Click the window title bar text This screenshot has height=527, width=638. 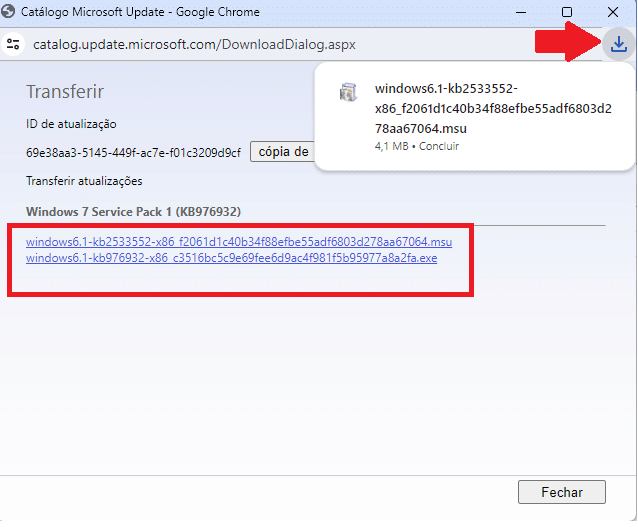(x=141, y=12)
